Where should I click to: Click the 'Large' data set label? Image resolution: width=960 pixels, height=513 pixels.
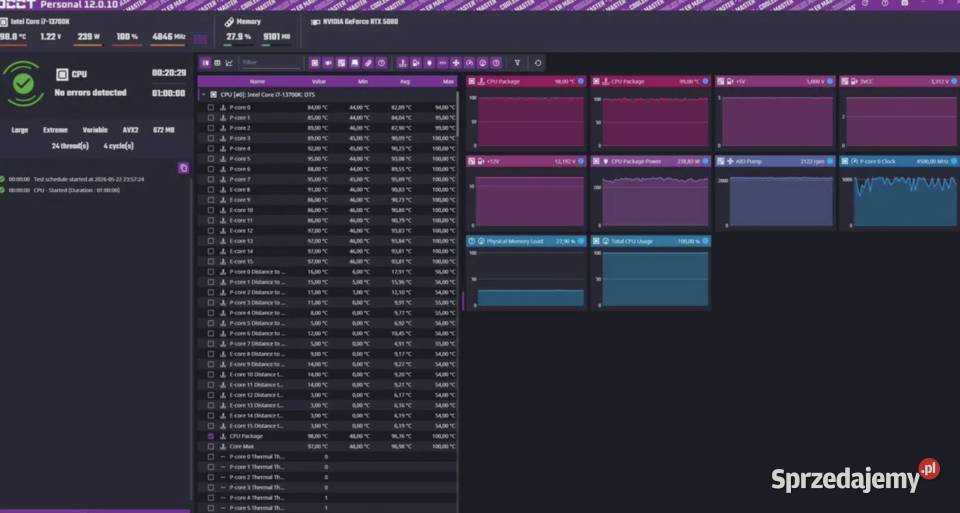(x=20, y=130)
